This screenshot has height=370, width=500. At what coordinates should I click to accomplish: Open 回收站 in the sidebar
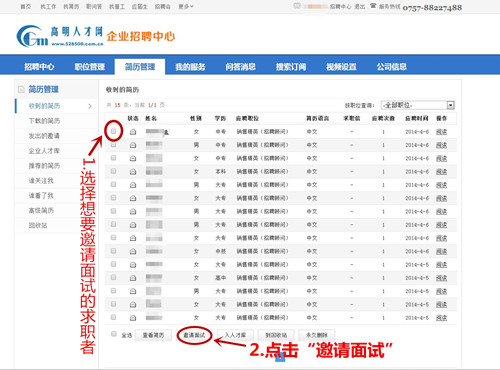(x=38, y=226)
